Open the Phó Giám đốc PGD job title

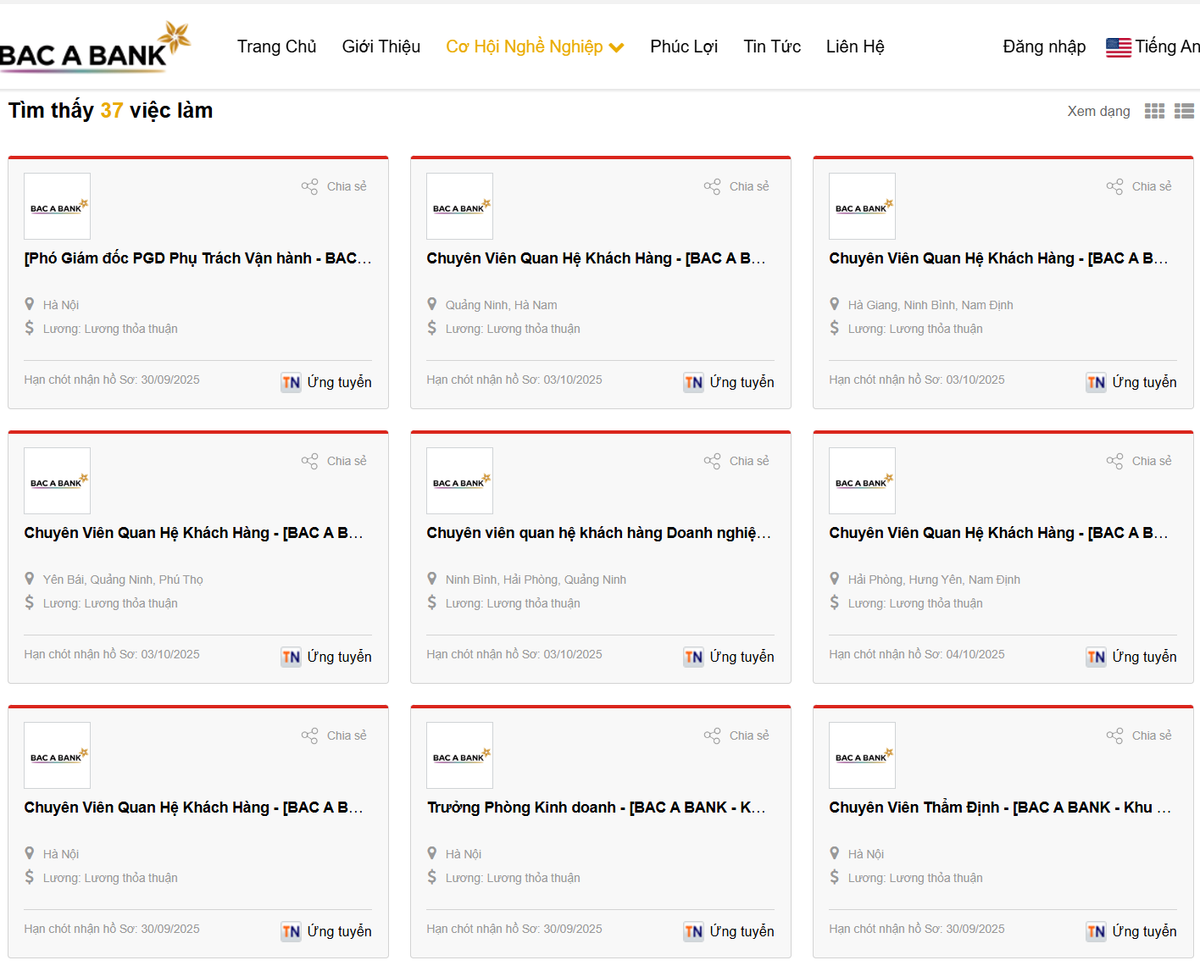coord(198,258)
